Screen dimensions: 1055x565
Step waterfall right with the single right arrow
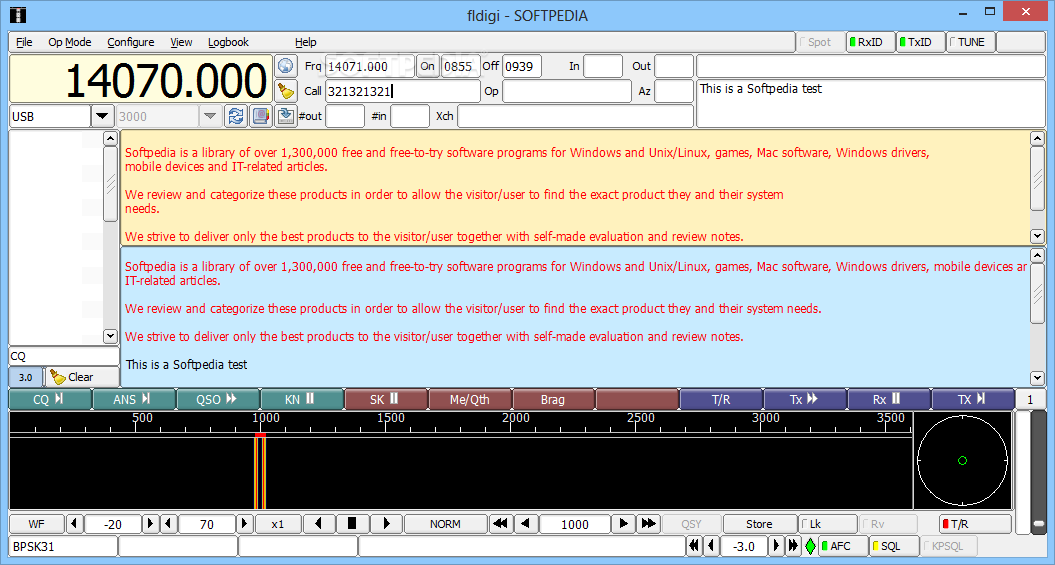click(386, 524)
